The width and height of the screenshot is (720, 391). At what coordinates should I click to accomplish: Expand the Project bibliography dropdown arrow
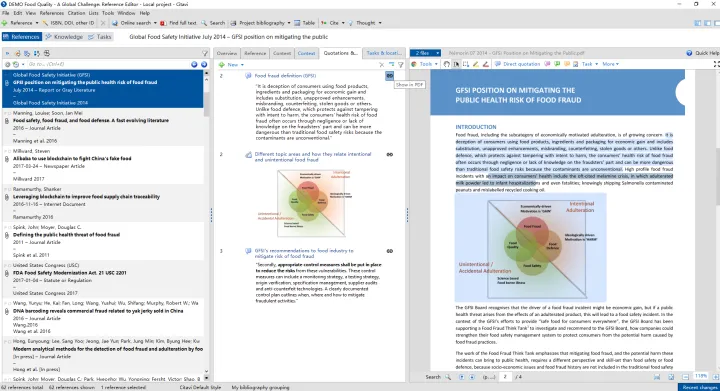point(289,22)
